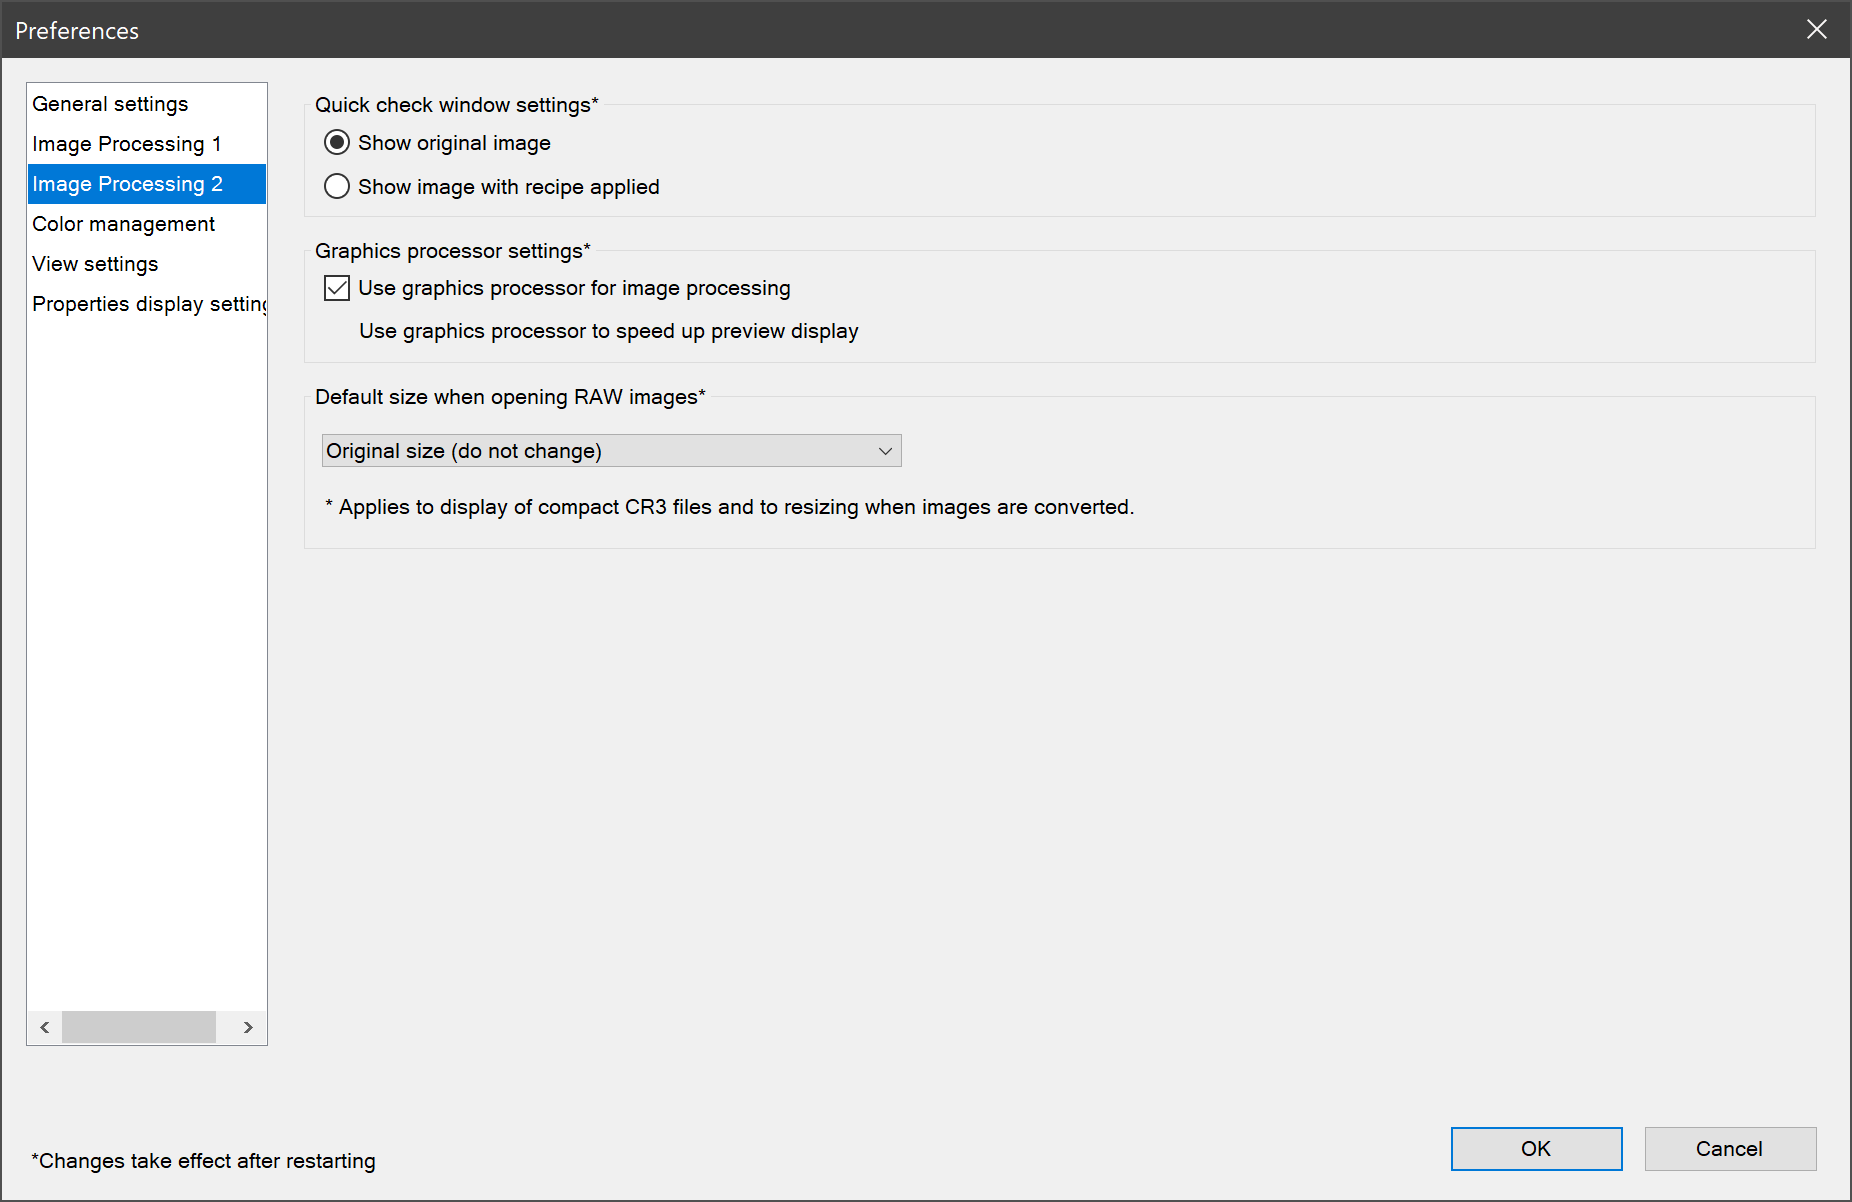1852x1202 pixels.
Task: Click the chevron on the RAW size combo box
Action: (x=884, y=450)
